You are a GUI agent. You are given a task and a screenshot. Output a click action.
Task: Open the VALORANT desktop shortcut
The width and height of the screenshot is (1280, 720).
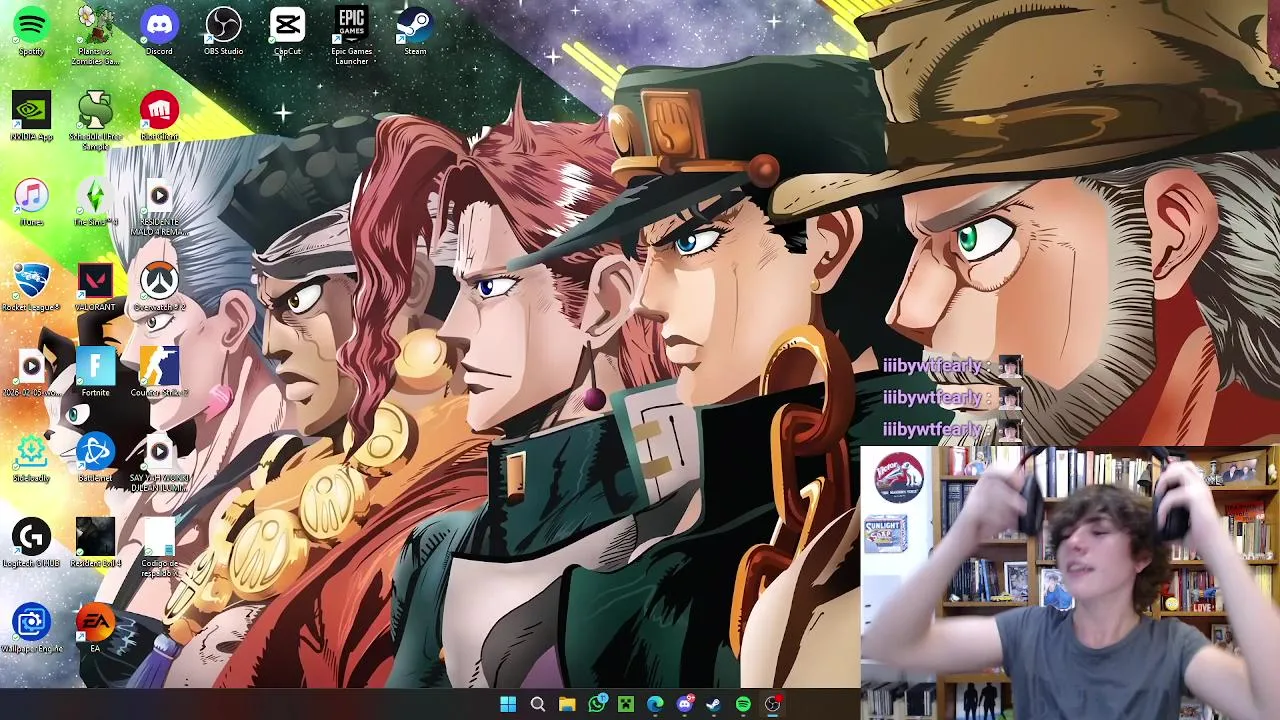tap(95, 287)
